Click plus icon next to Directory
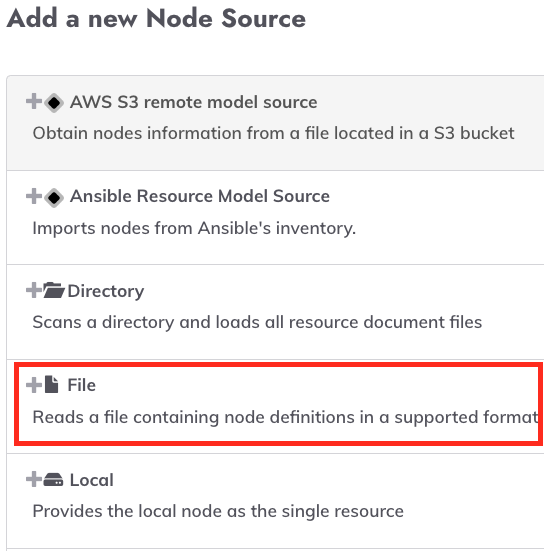Viewport: 544px width, 551px height. click(x=34, y=290)
